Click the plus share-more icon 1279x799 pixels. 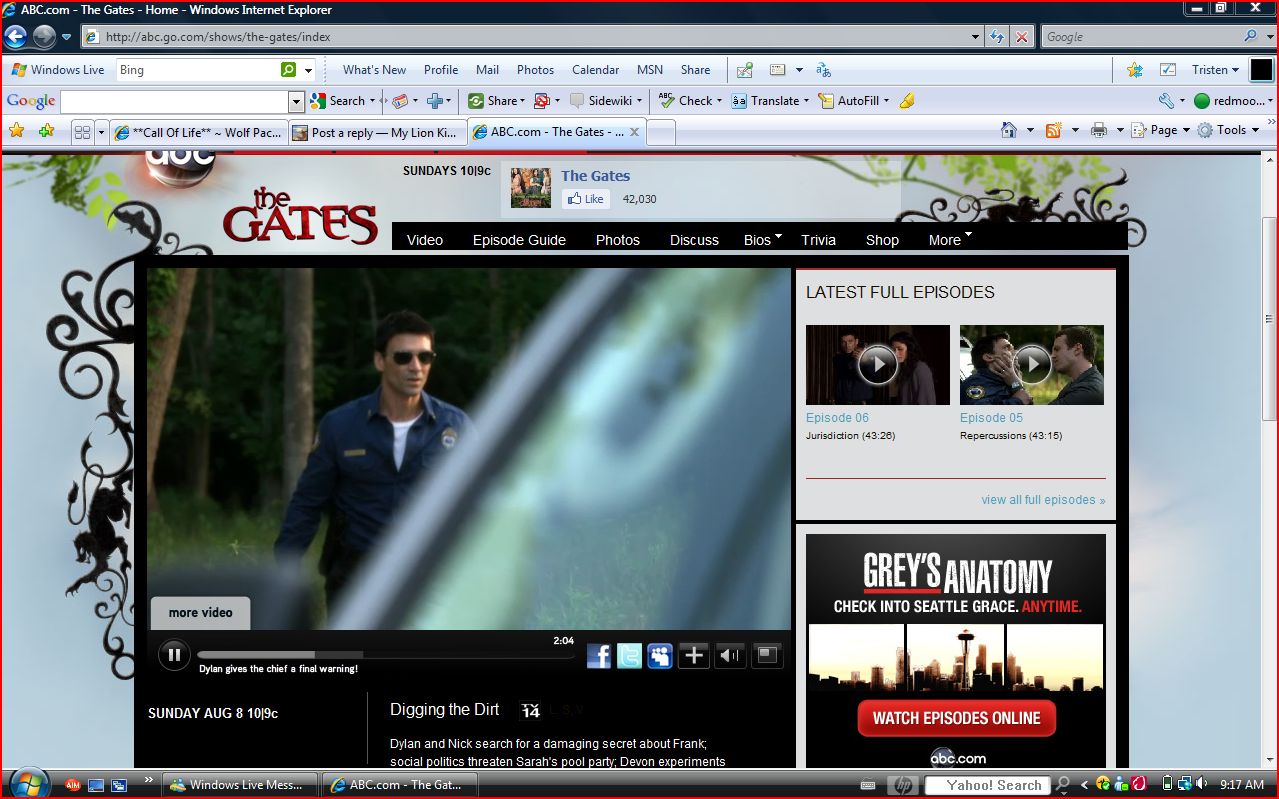point(693,656)
